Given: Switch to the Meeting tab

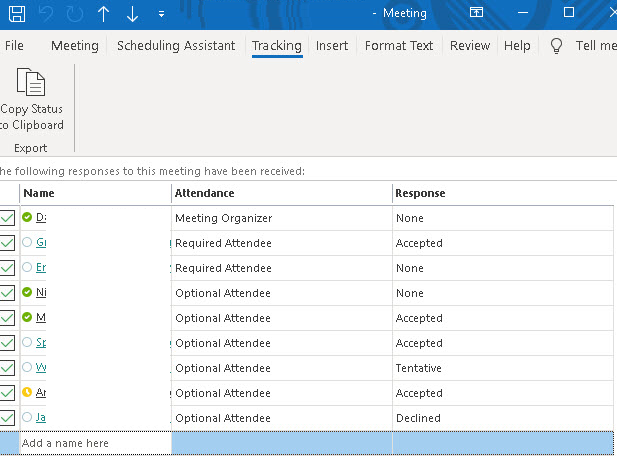Looking at the screenshot, I should [75, 46].
